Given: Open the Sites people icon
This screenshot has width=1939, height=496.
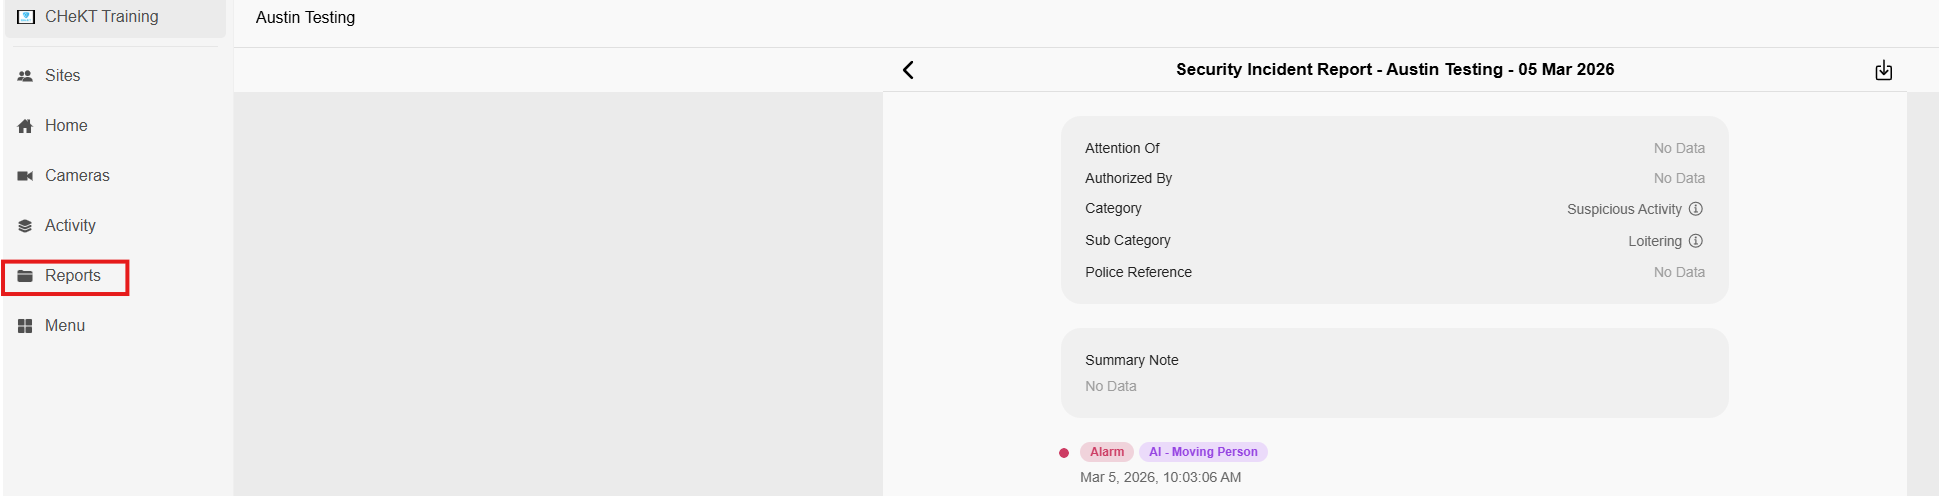Looking at the screenshot, I should tap(26, 76).
